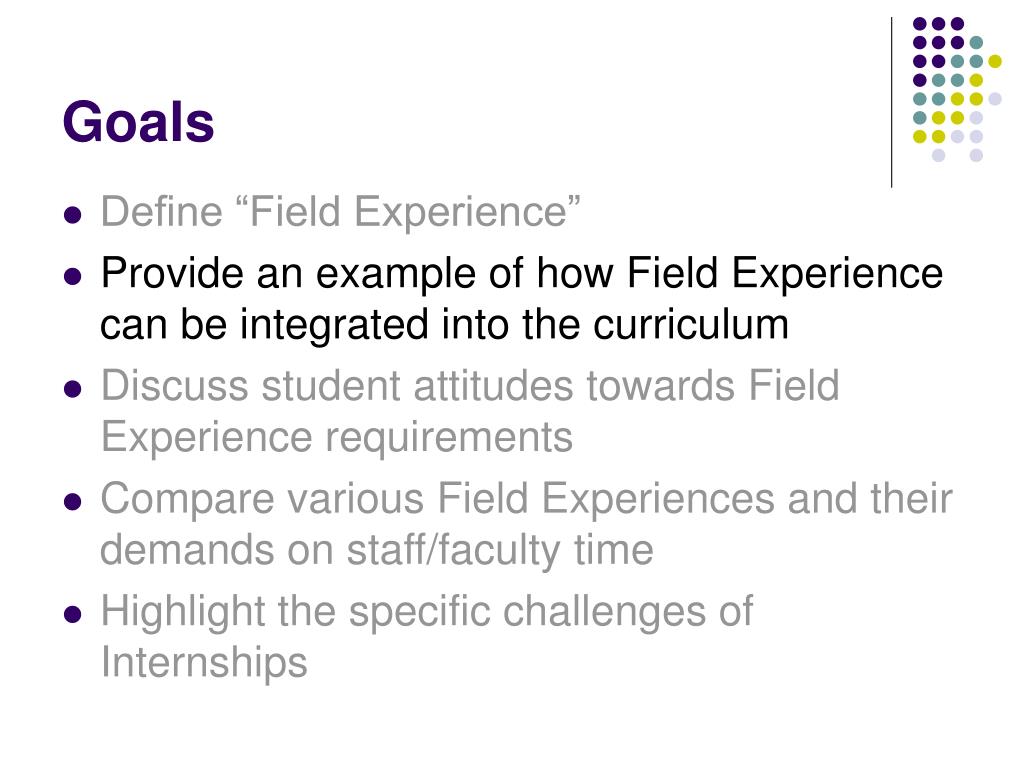Select "Compare various Field Experiences and their" line
The image size is (1024, 768).
[x=526, y=498]
